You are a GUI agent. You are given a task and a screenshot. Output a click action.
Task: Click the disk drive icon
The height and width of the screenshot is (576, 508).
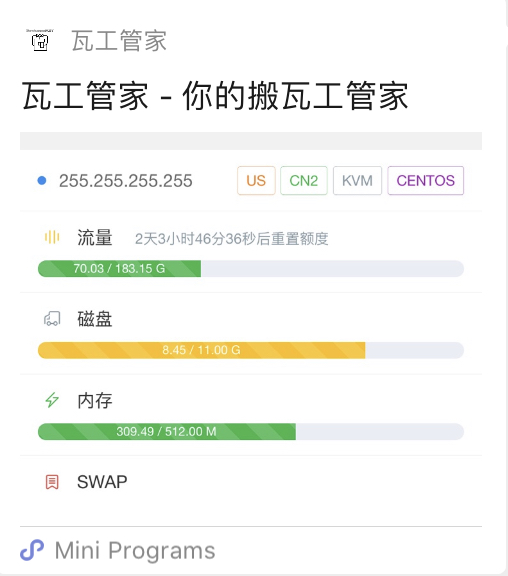[52, 318]
